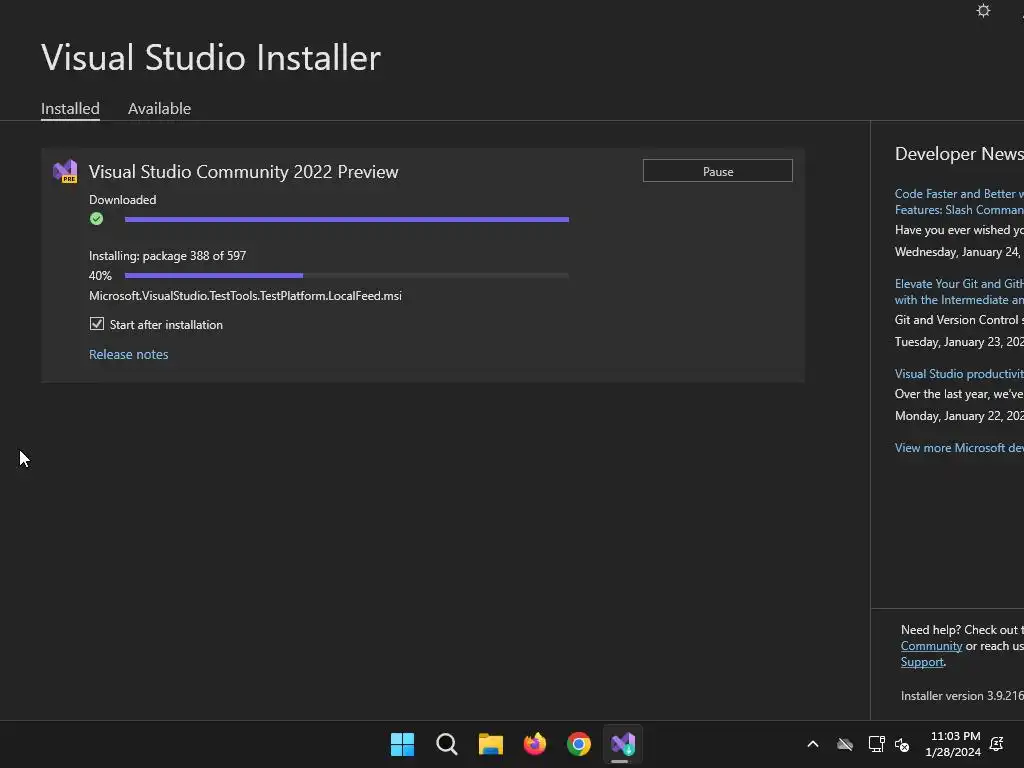Open Firefox from the taskbar
Viewport: 1024px width, 768px height.
point(535,744)
